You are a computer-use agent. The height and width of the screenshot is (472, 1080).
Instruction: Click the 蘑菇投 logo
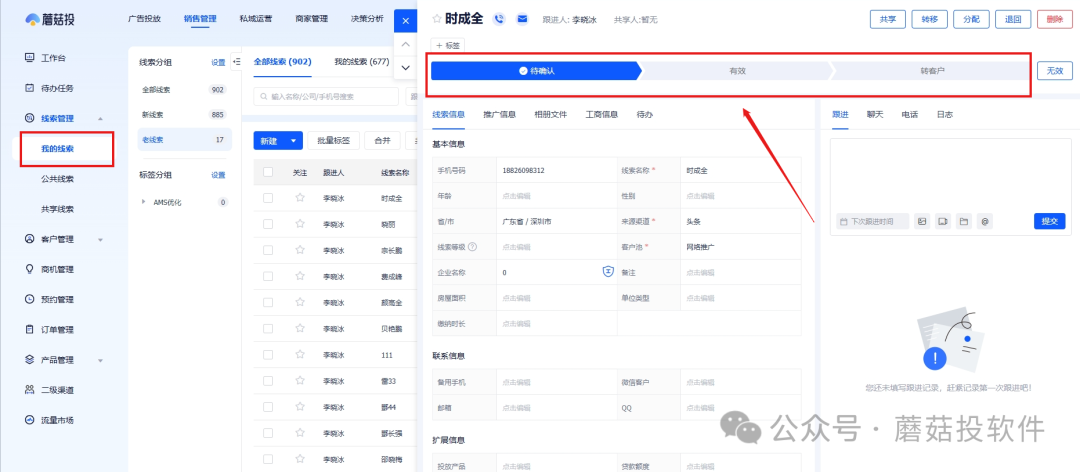[50, 19]
